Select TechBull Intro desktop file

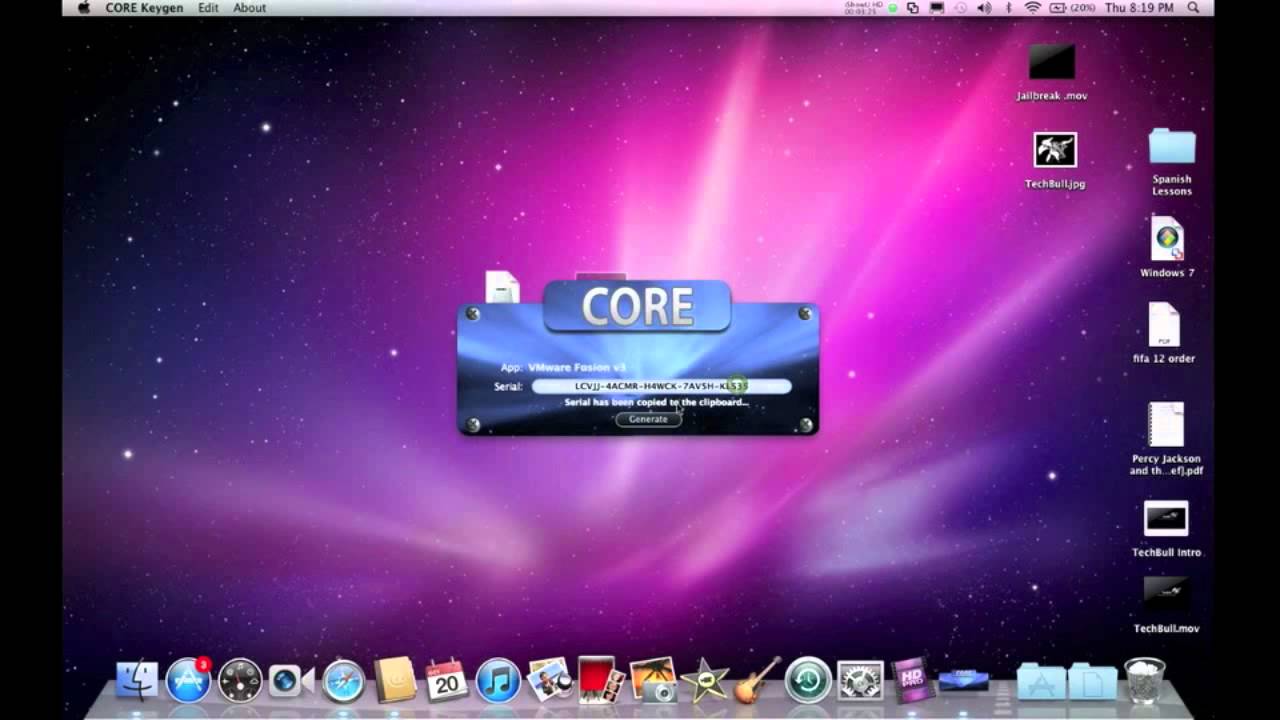point(1166,529)
